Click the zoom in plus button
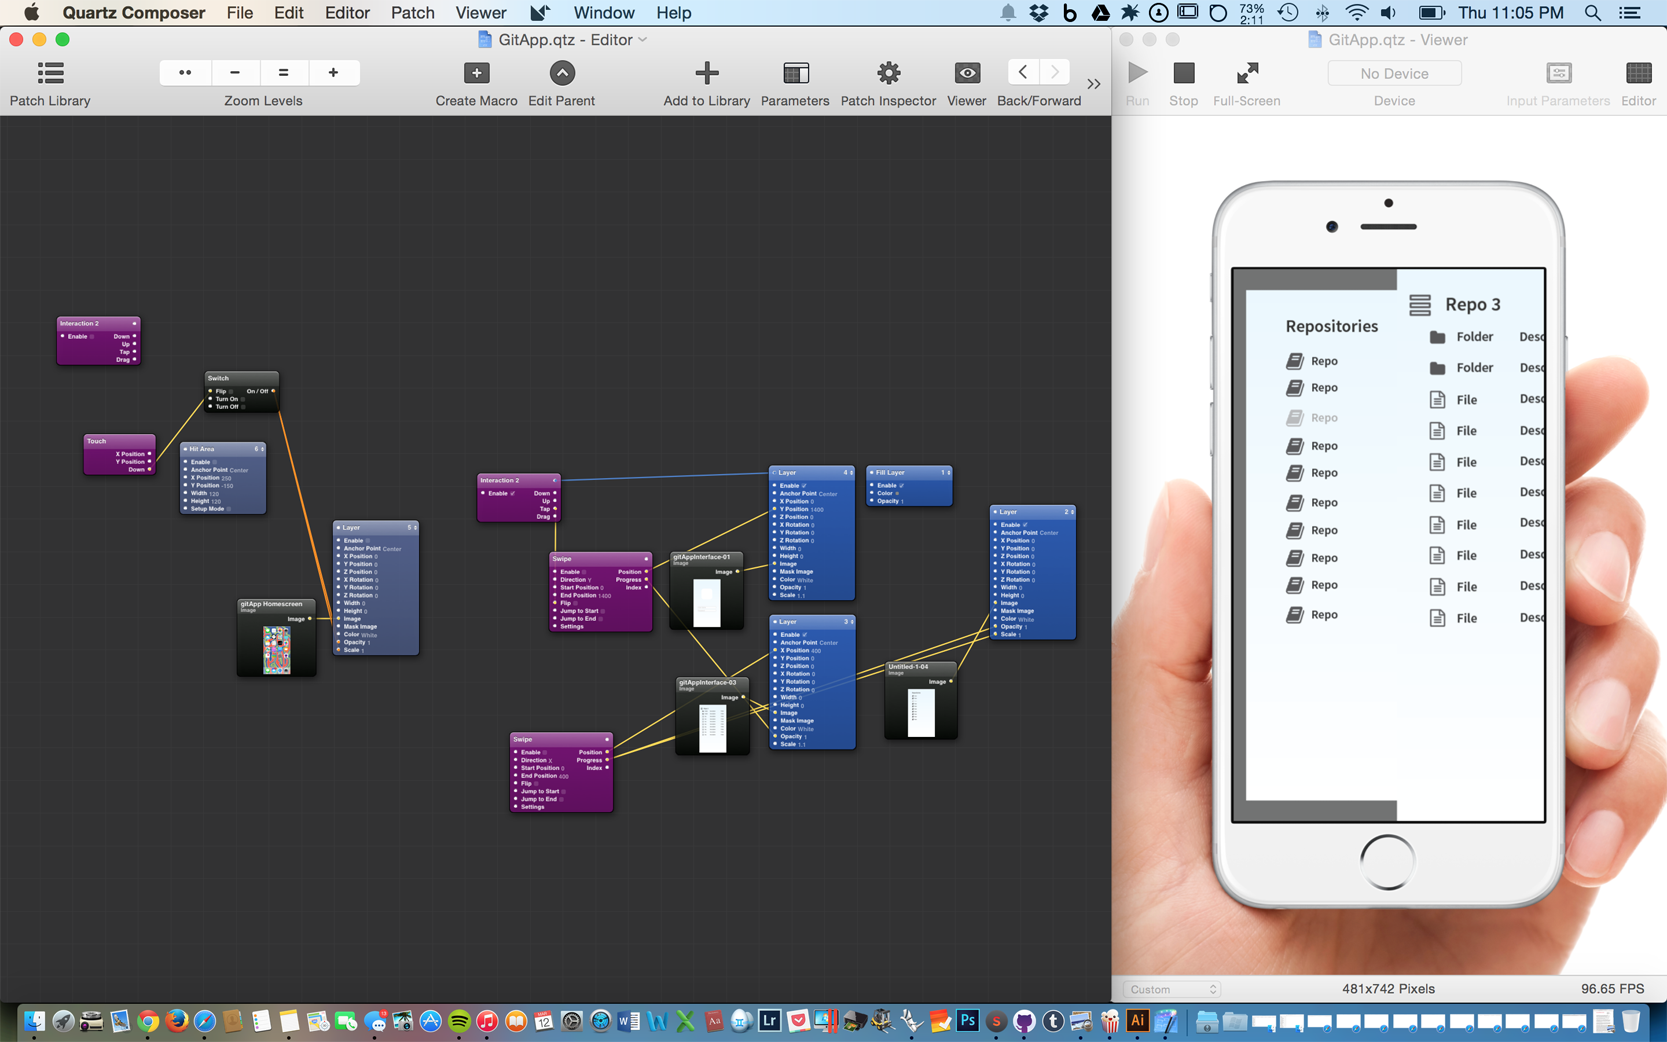 333,72
